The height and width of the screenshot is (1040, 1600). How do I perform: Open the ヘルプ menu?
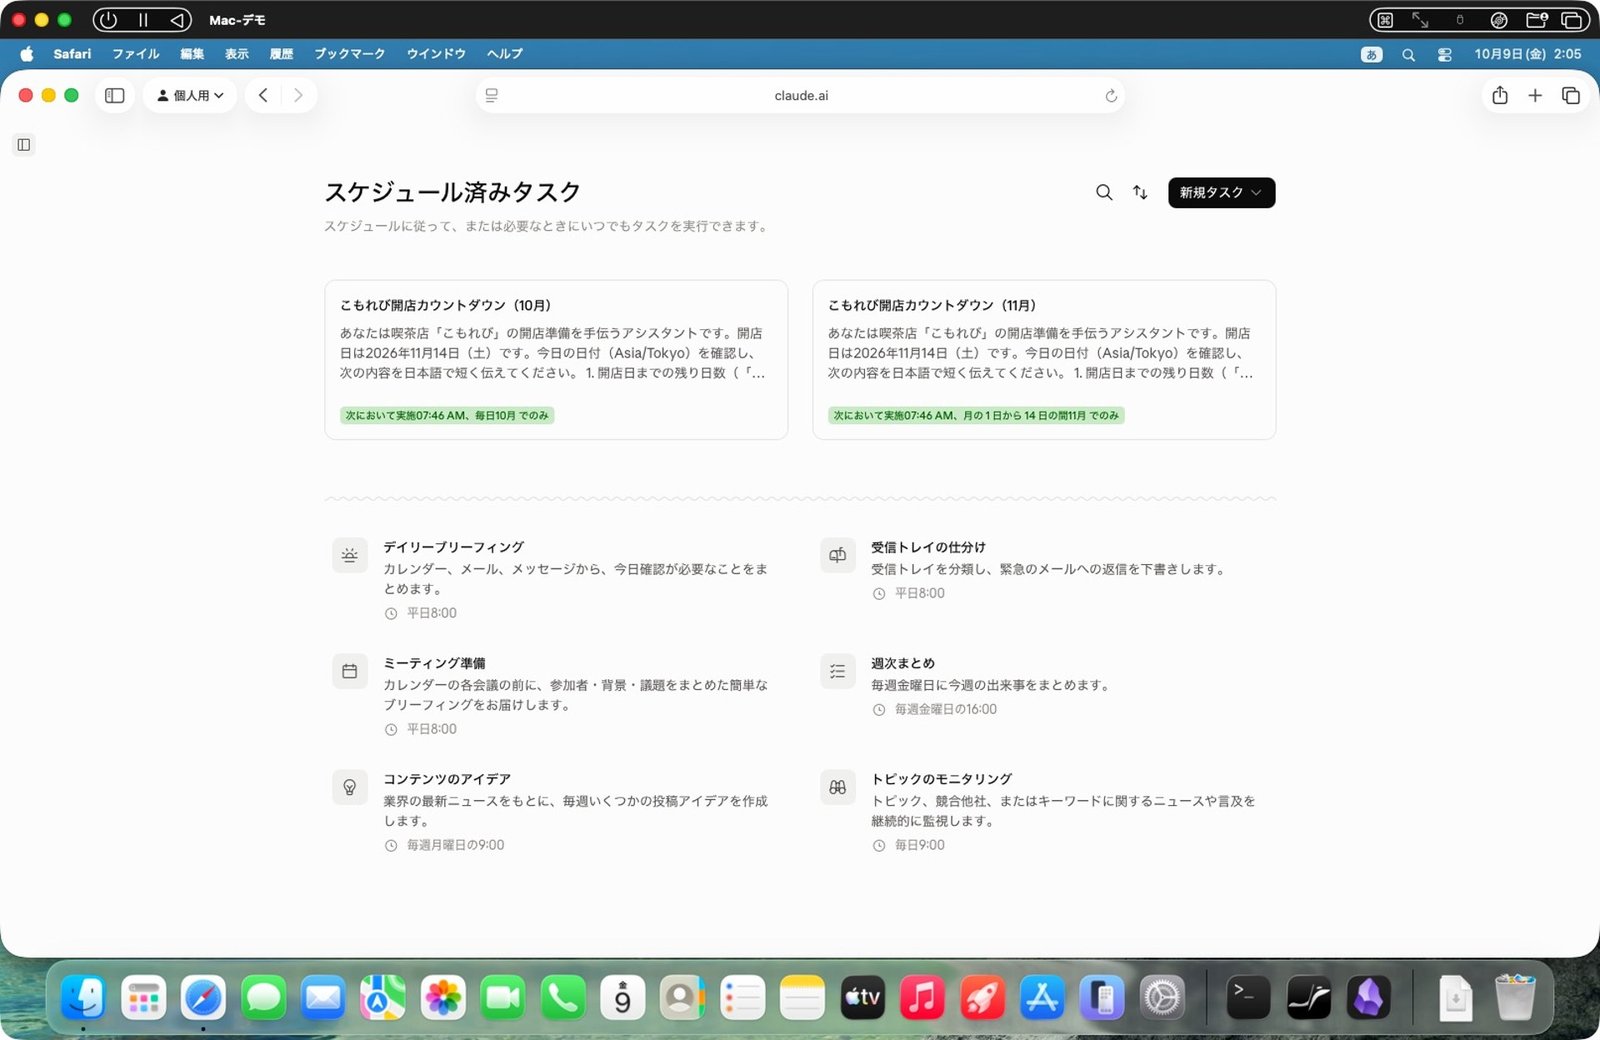coord(505,54)
